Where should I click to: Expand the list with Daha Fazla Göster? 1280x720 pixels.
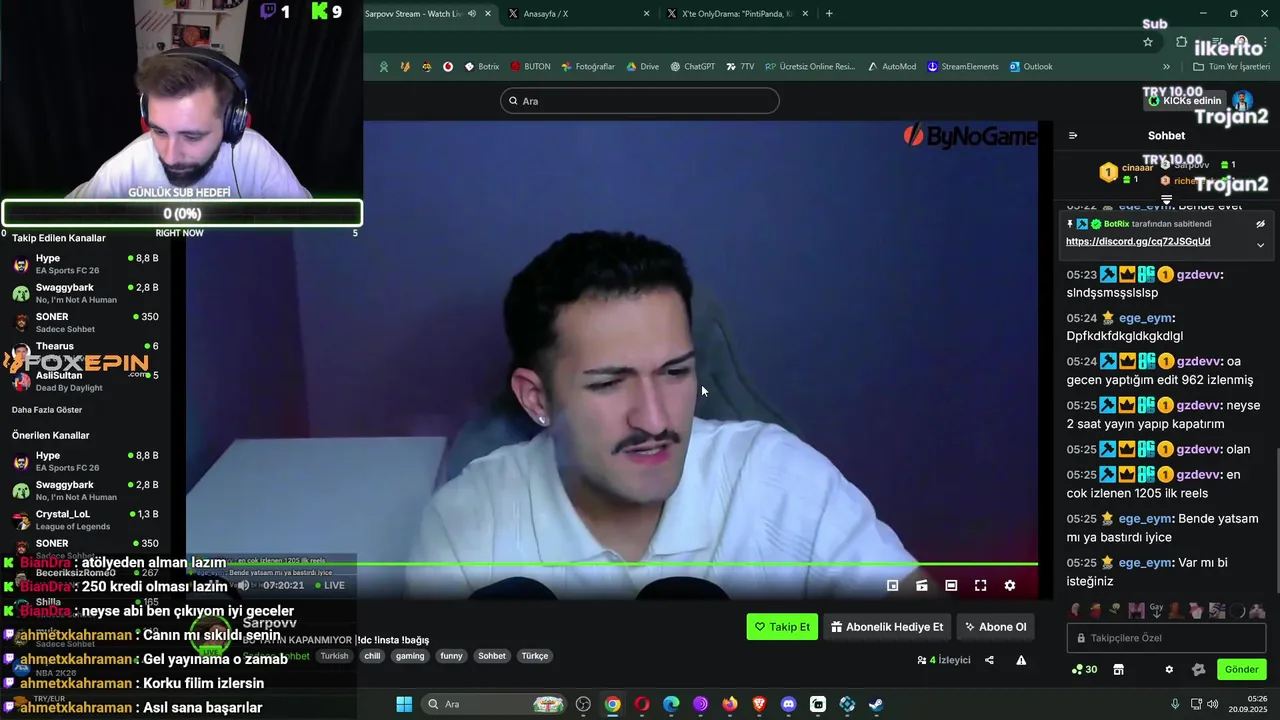coord(47,410)
